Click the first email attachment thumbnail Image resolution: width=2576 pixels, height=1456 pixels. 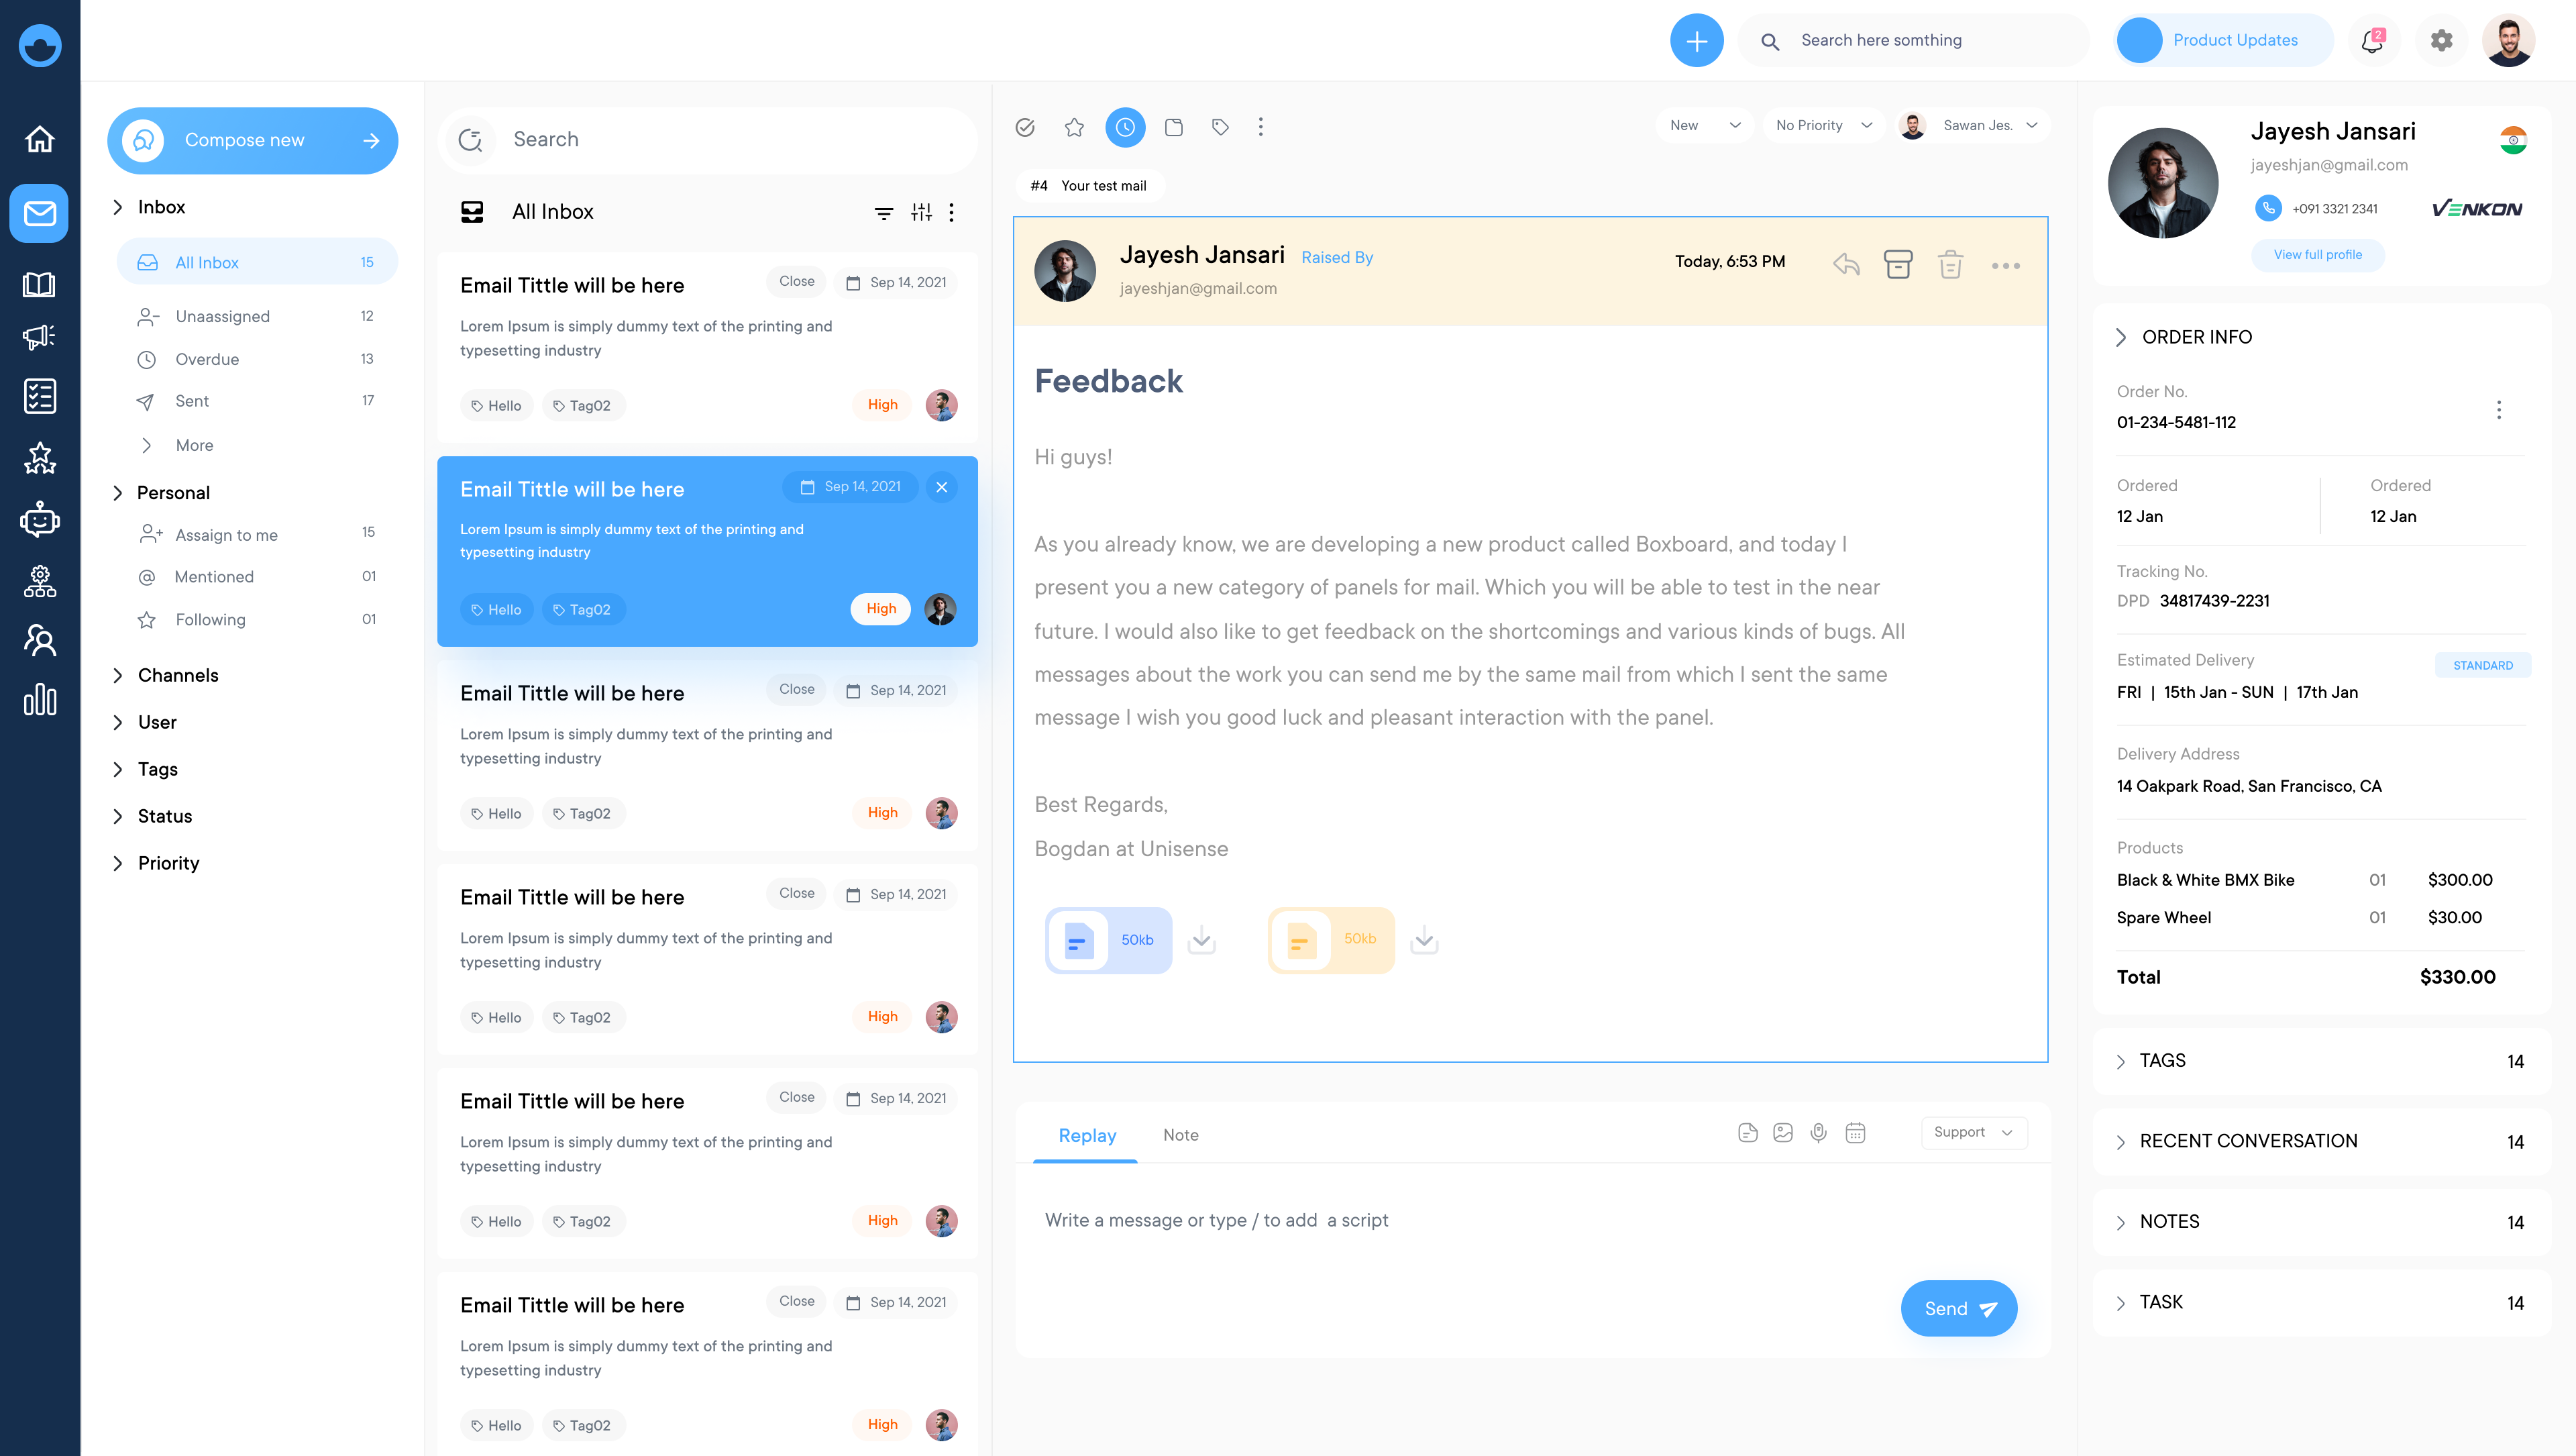[1106, 939]
